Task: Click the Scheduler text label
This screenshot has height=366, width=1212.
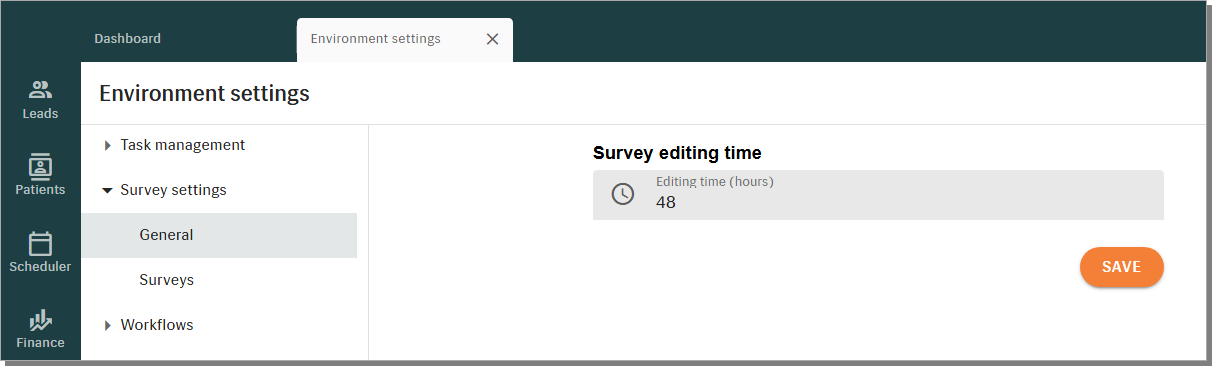Action: 40,267
